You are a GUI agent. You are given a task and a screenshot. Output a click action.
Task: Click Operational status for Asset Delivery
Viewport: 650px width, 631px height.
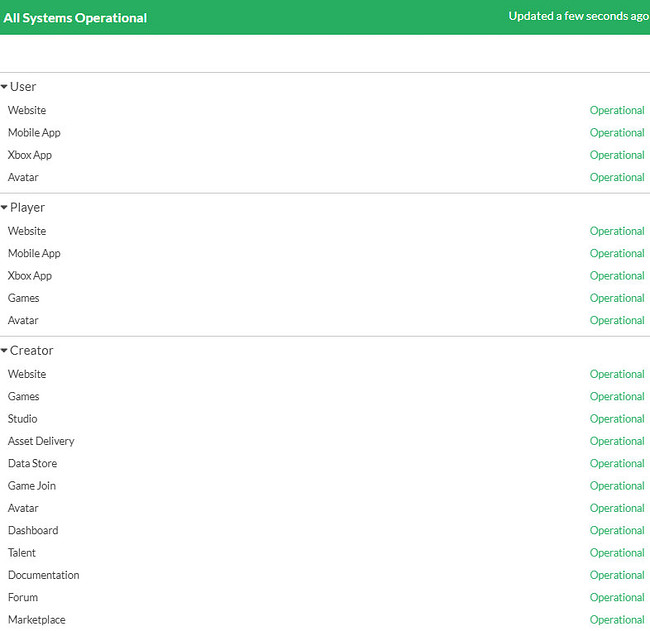pos(617,442)
